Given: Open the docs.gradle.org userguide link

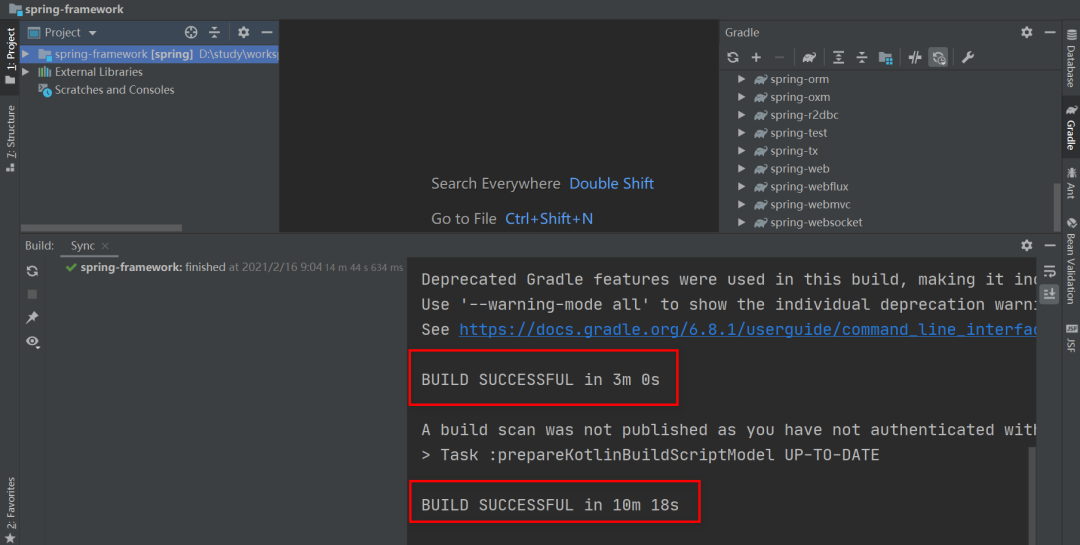Looking at the screenshot, I should pos(748,329).
